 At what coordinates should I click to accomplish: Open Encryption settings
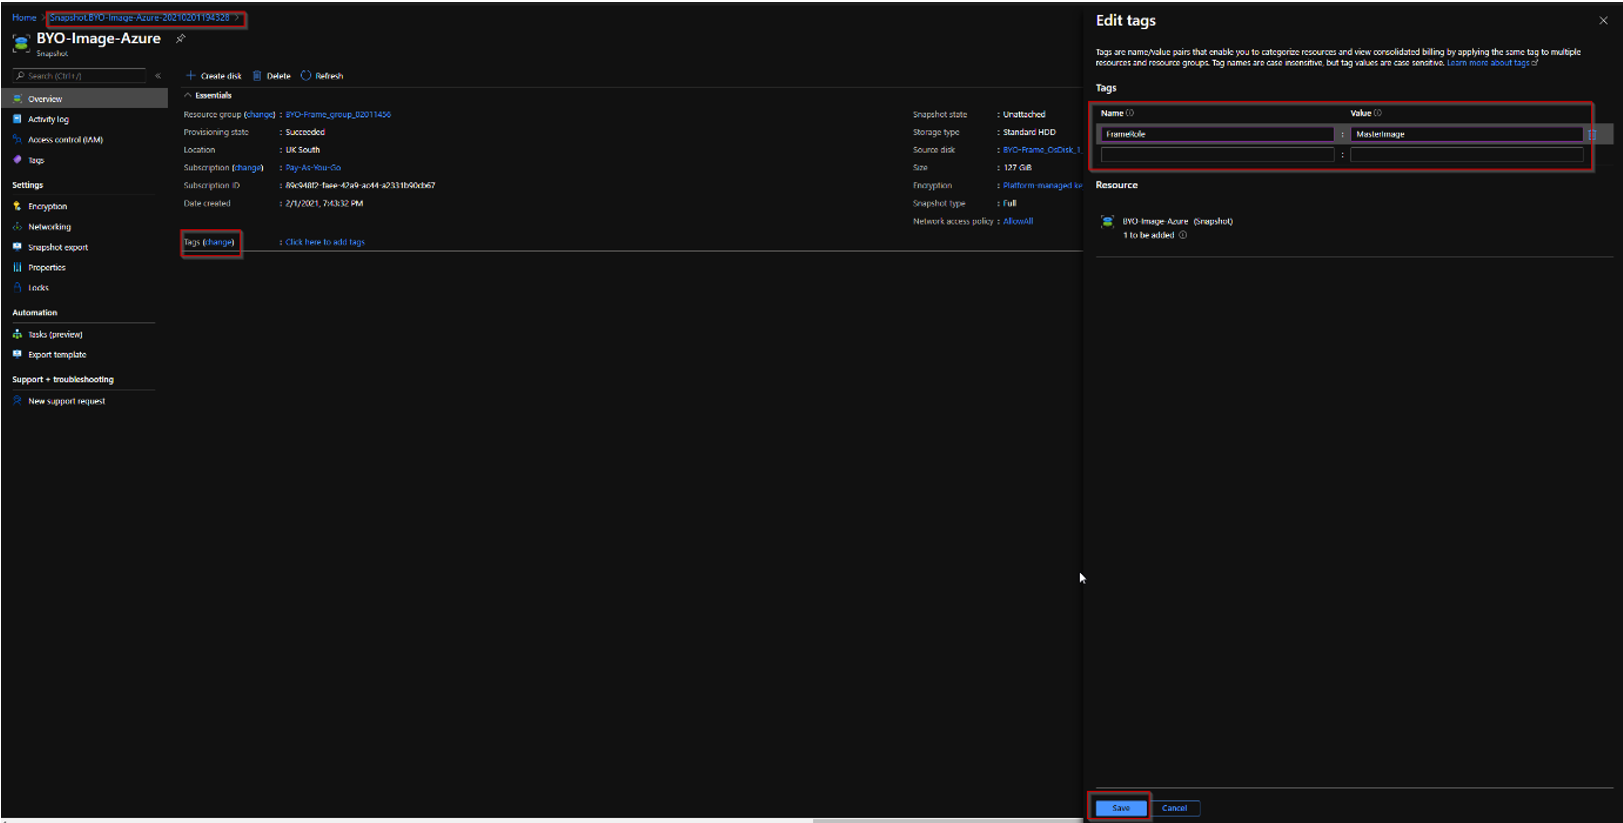[x=47, y=206]
